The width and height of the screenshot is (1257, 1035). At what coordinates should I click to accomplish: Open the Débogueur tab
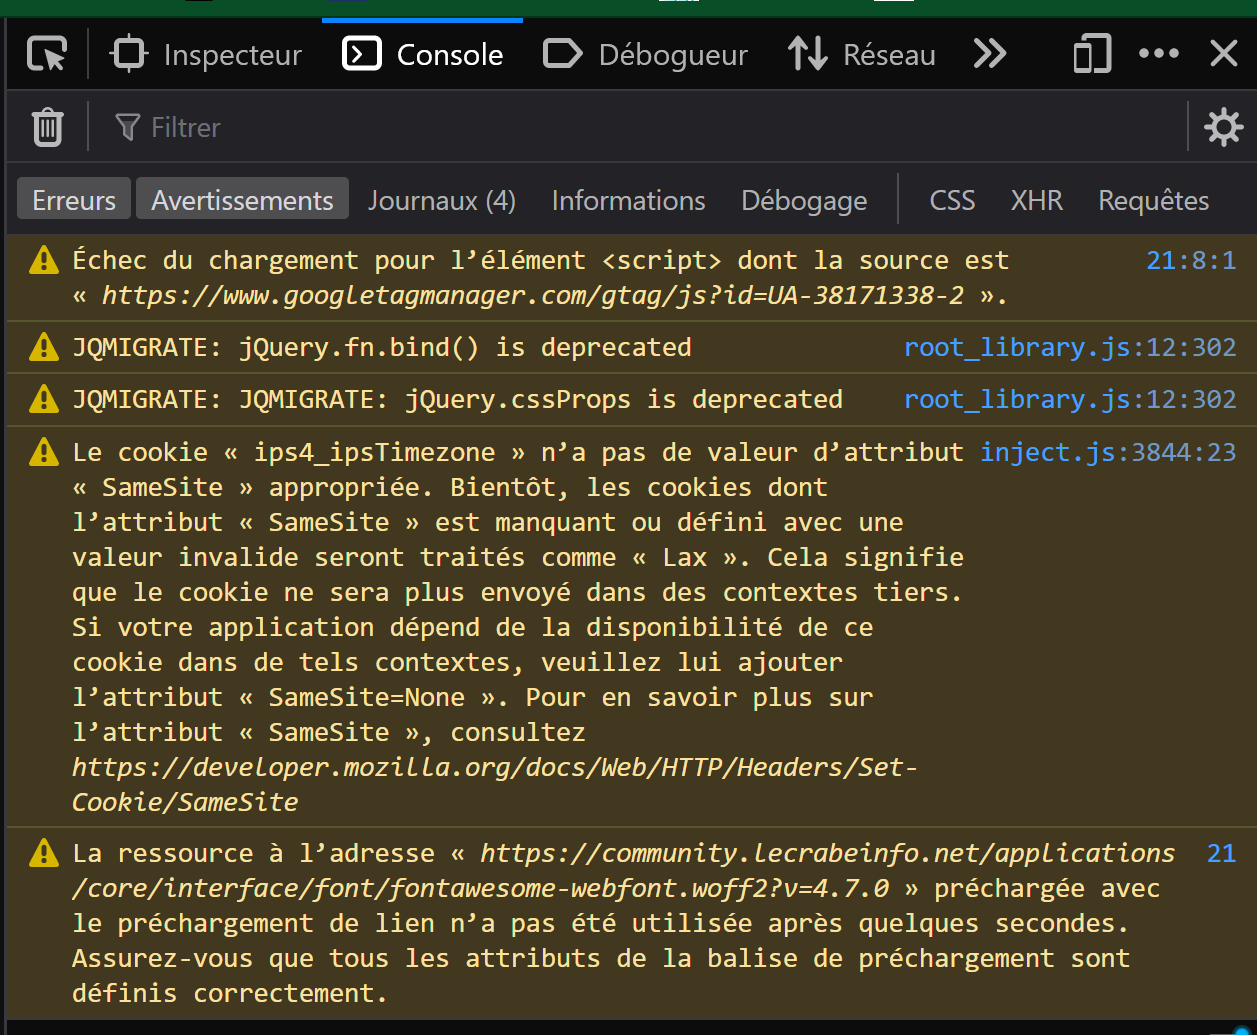point(645,54)
